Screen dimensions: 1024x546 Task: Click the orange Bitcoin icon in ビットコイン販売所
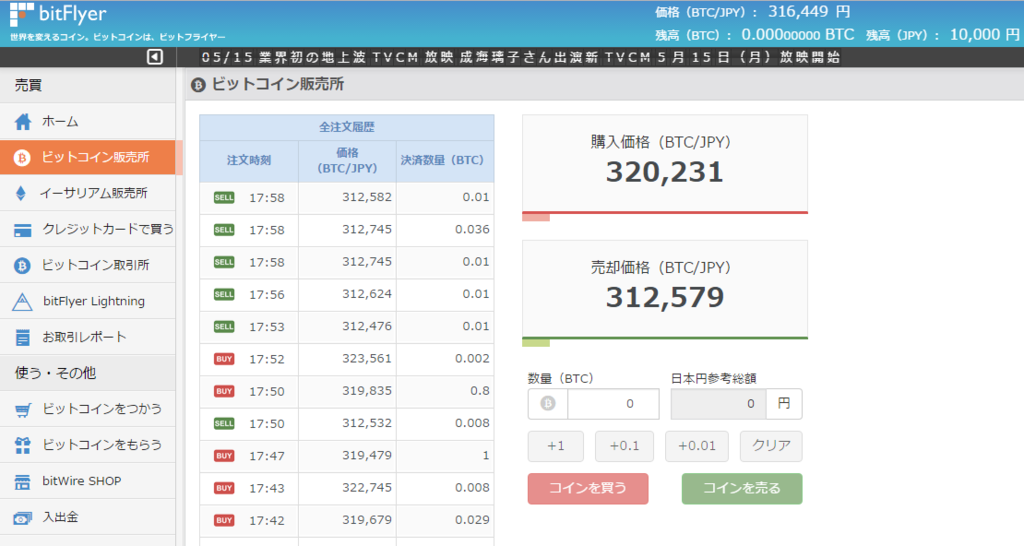[x=22, y=157]
